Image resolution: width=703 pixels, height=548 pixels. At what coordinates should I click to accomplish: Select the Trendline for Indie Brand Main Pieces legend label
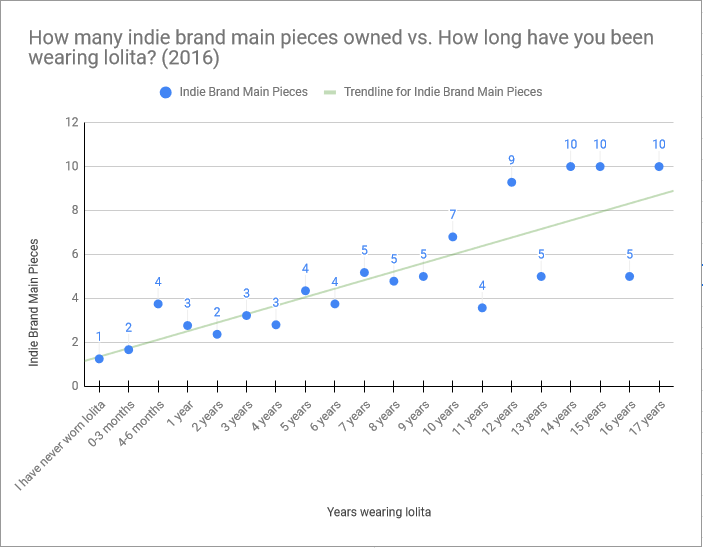443,92
